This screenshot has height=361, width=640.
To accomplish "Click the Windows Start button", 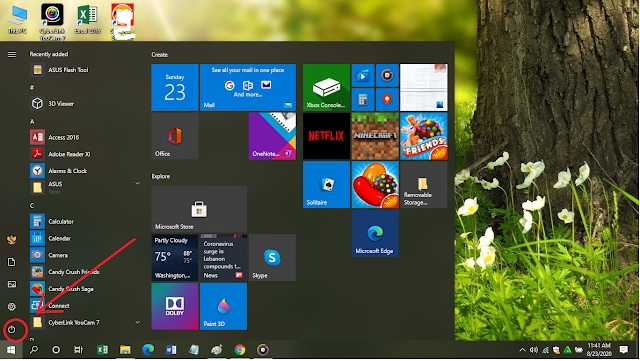I will (x=11, y=350).
